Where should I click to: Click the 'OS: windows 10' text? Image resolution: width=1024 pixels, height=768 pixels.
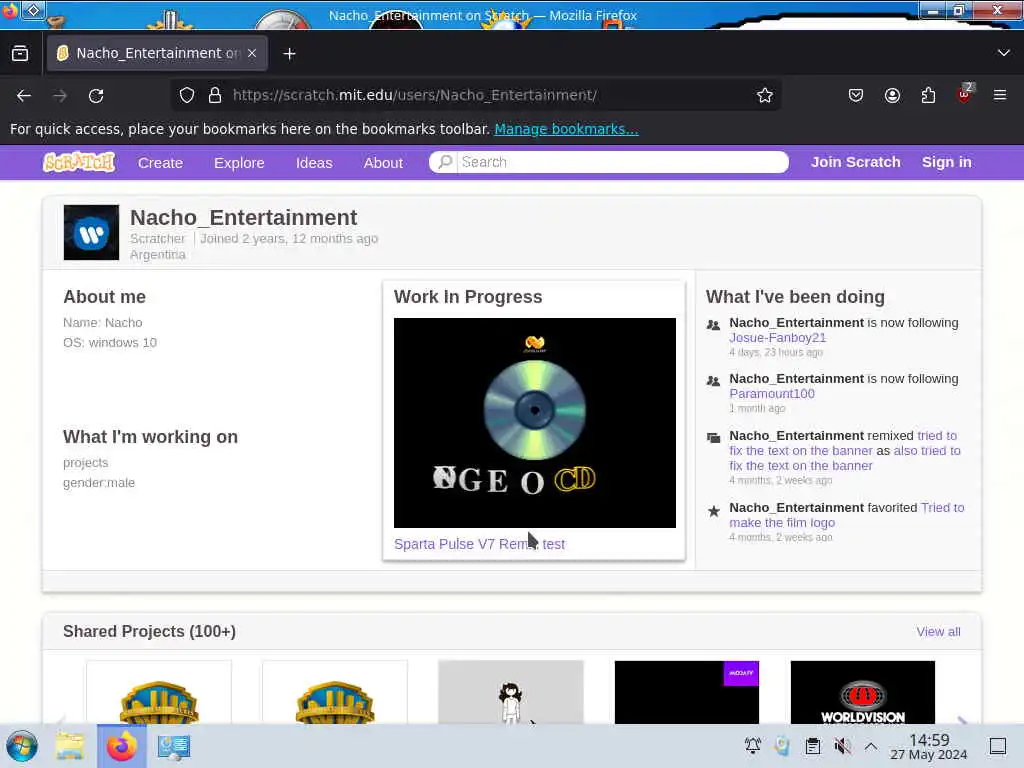tap(110, 343)
